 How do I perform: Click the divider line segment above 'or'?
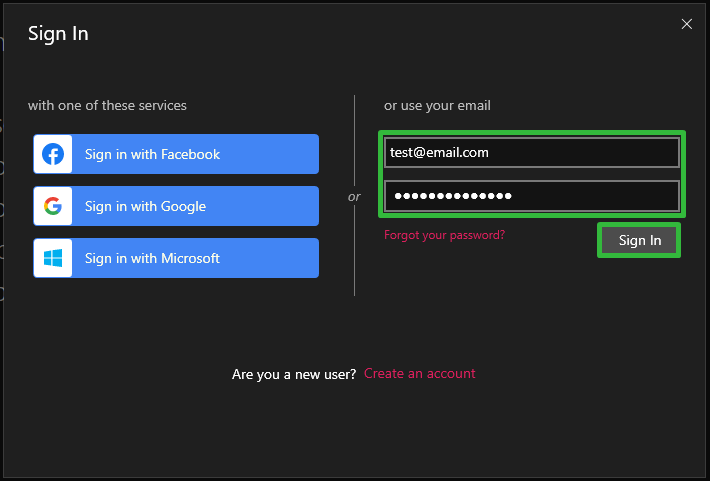[x=354, y=140]
